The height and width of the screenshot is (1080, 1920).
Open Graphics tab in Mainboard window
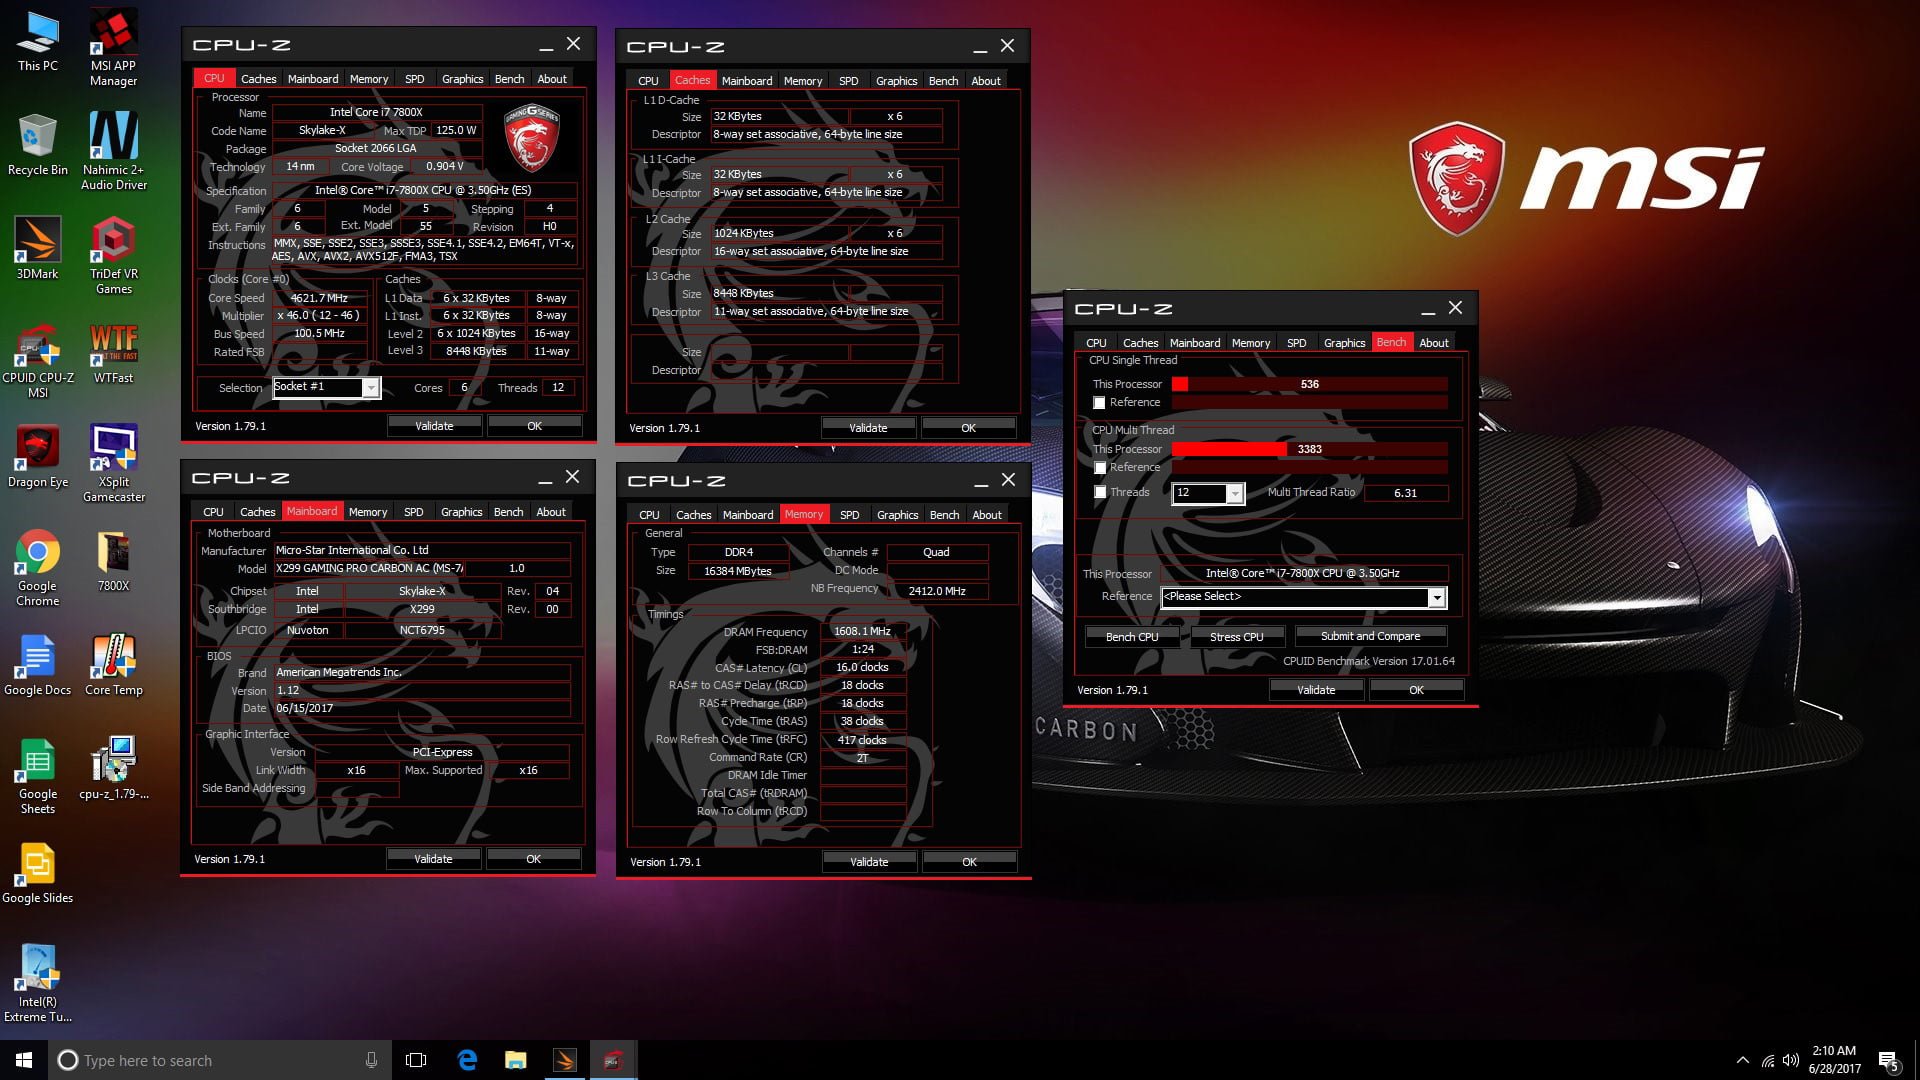pyautogui.click(x=461, y=512)
